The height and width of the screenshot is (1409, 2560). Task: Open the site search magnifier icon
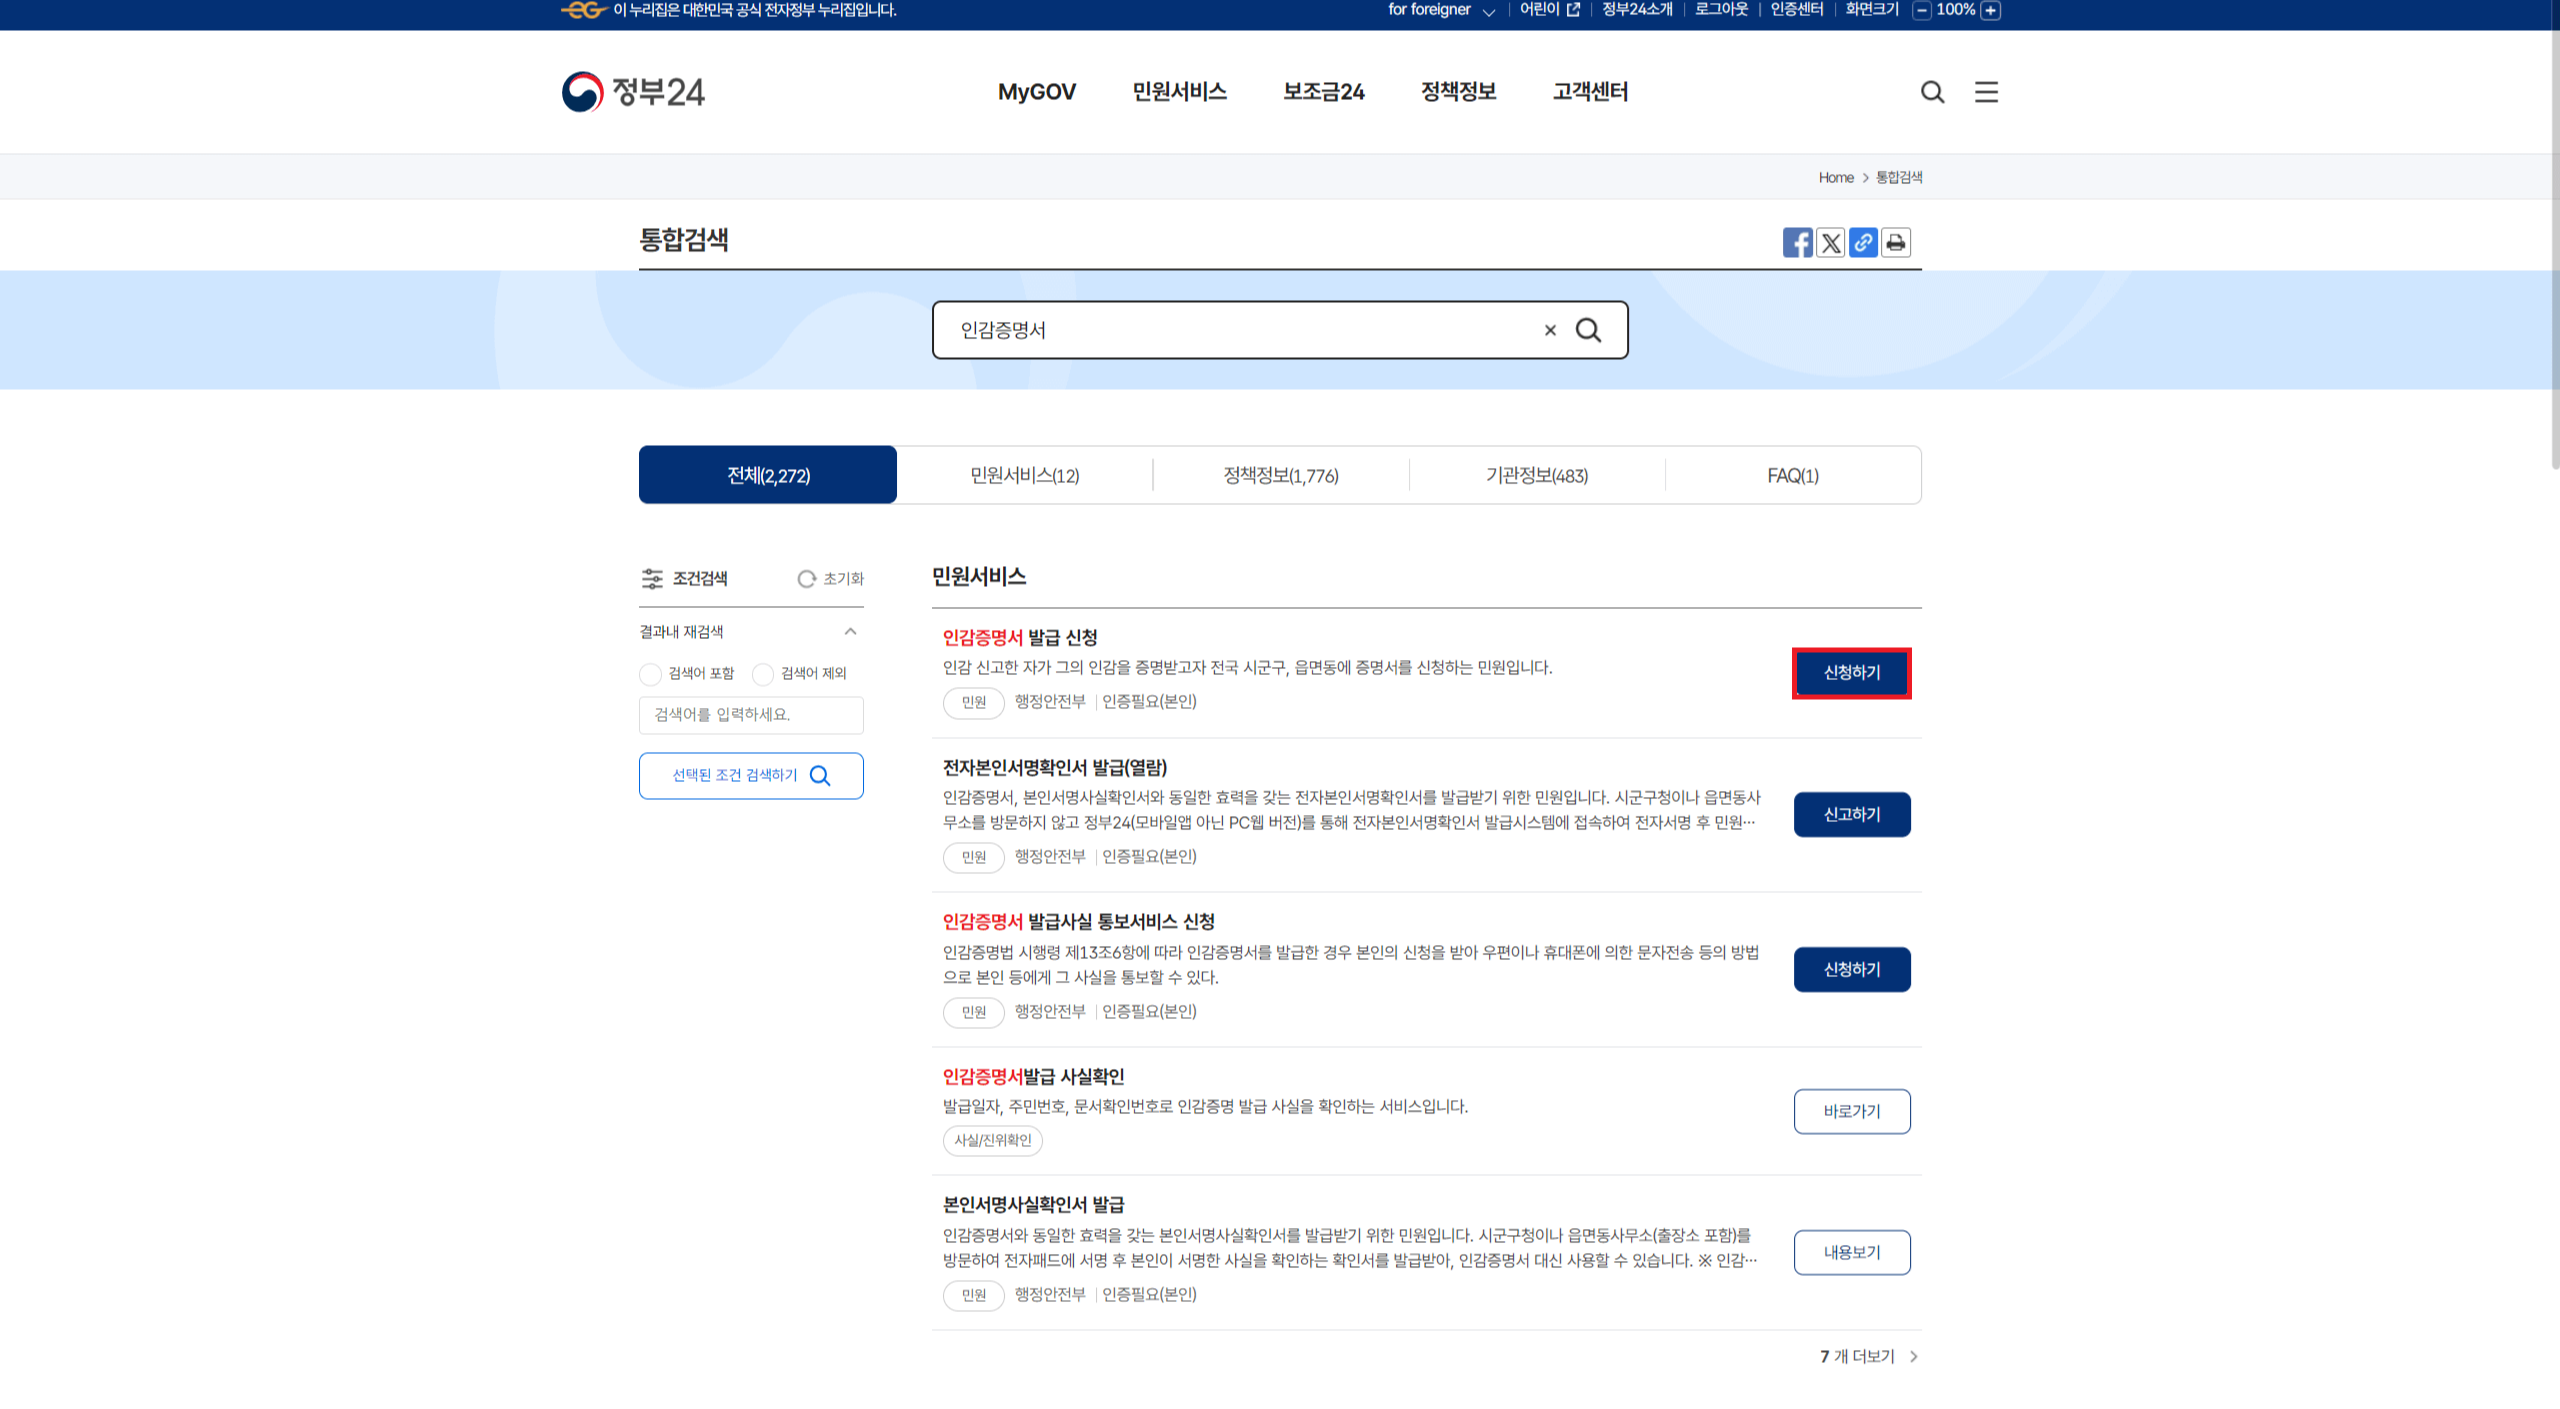click(x=1932, y=92)
